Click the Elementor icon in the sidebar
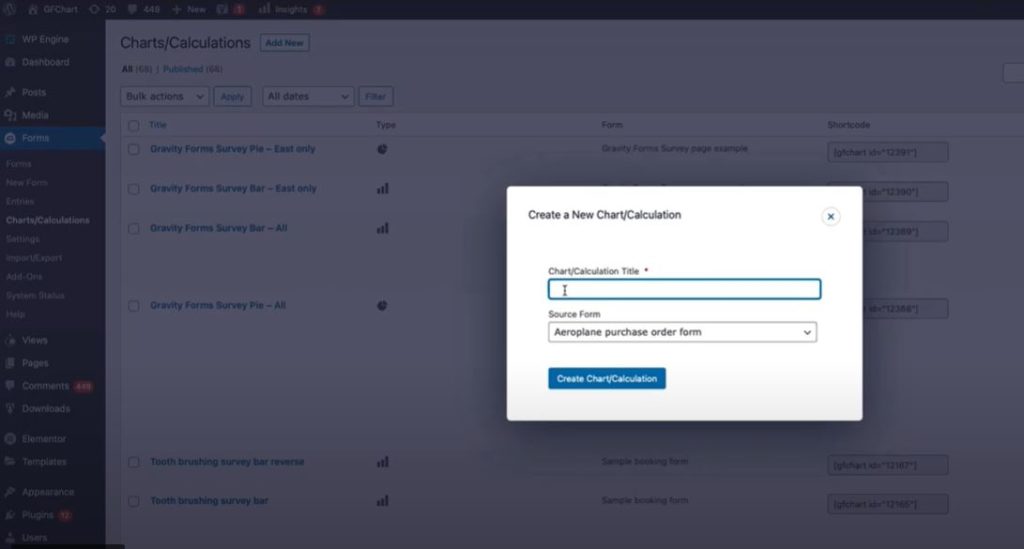The image size is (1024, 549). pyautogui.click(x=10, y=439)
